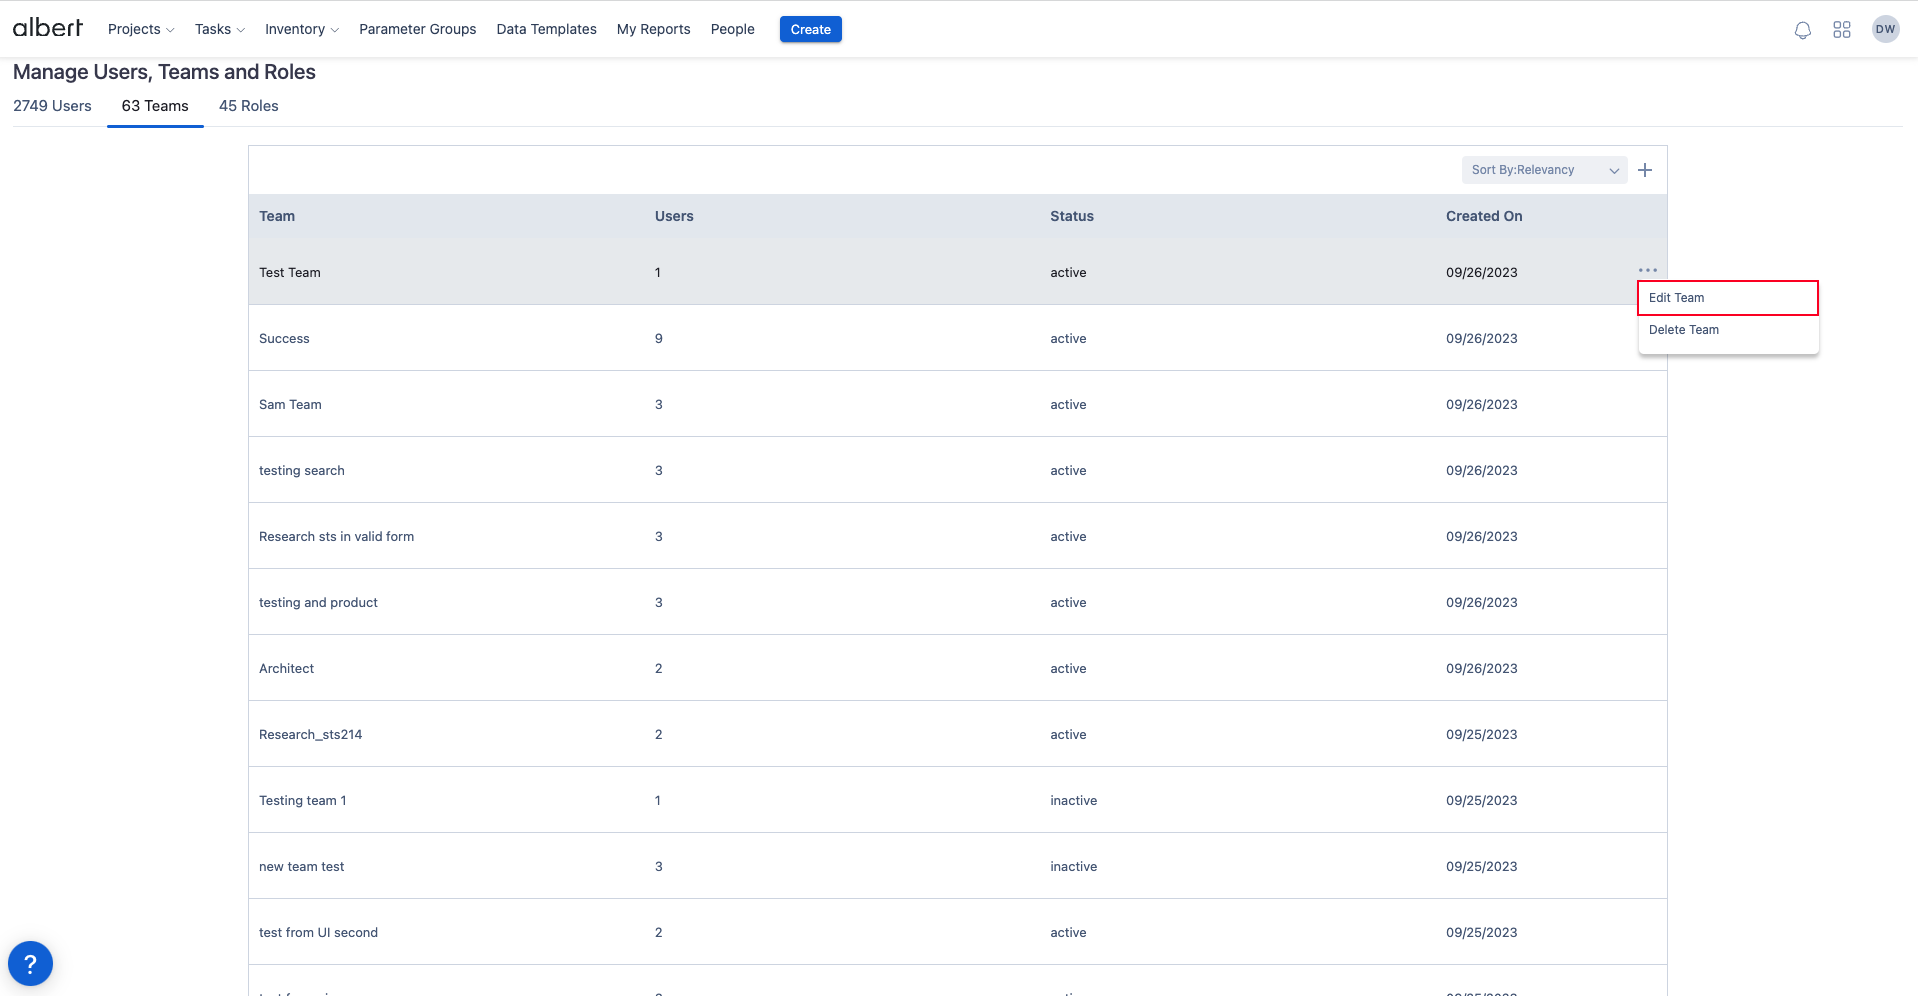The width and height of the screenshot is (1918, 996).
Task: Navigate to My Reports
Action: coord(653,29)
